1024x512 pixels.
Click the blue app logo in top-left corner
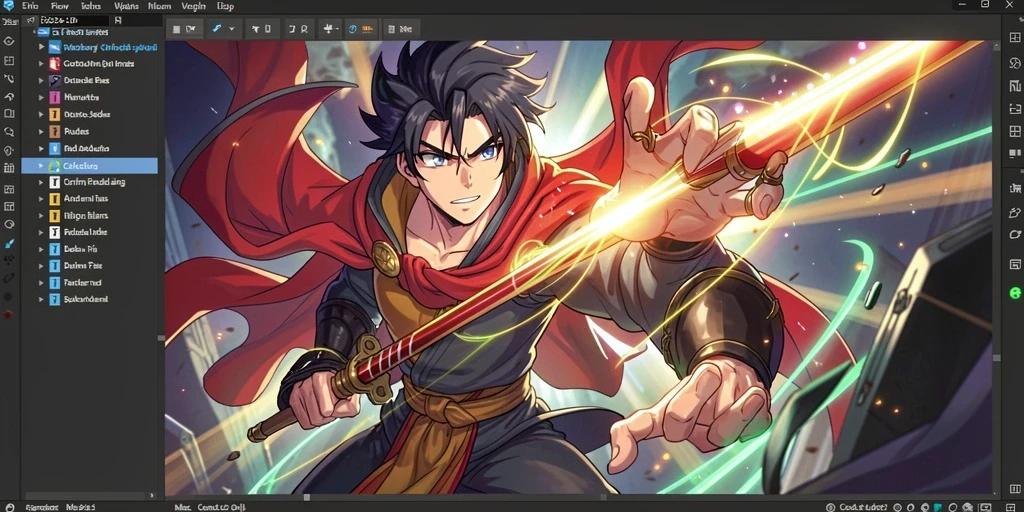point(8,5)
